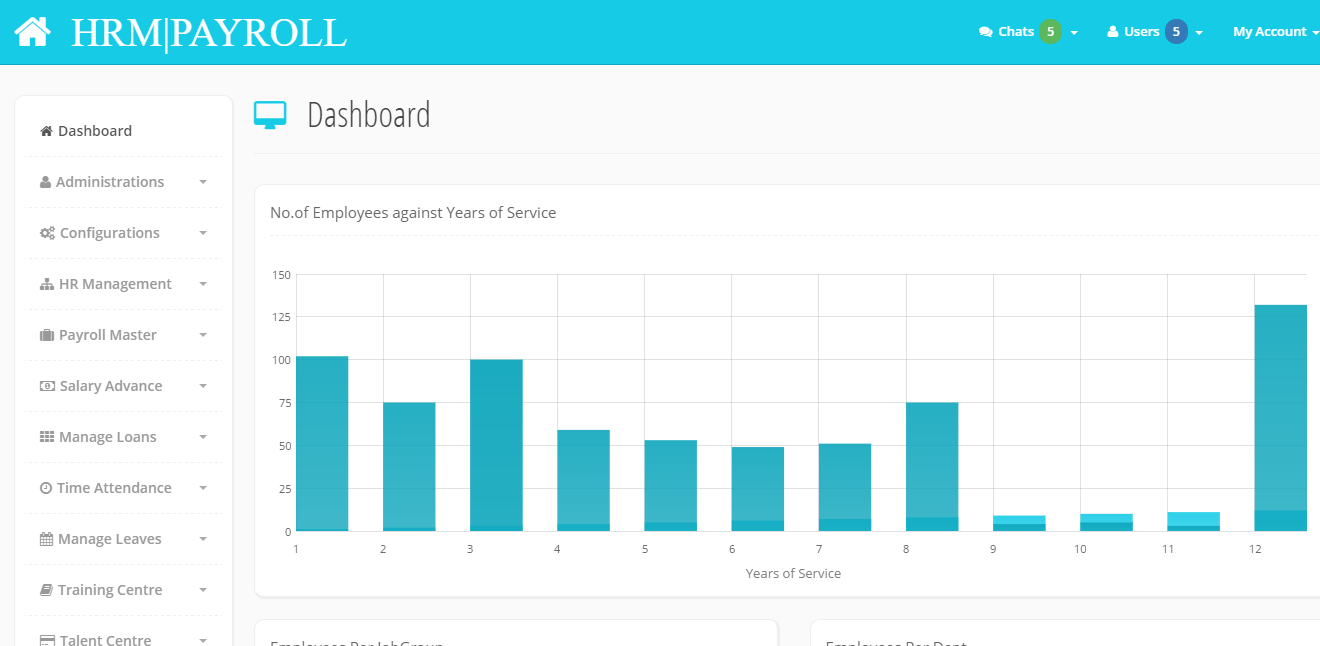The height and width of the screenshot is (646, 1320).
Task: Click the home icon in header
Action: click(32, 32)
